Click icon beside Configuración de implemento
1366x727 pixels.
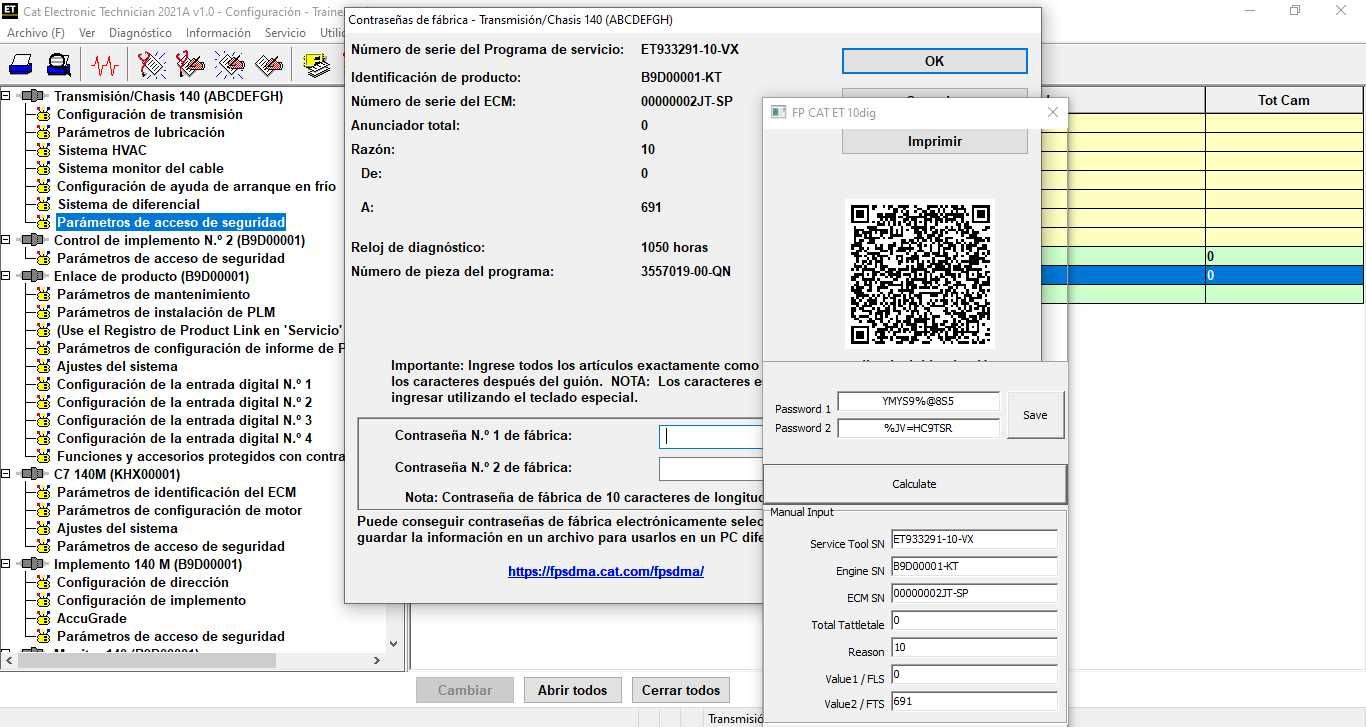[43, 600]
